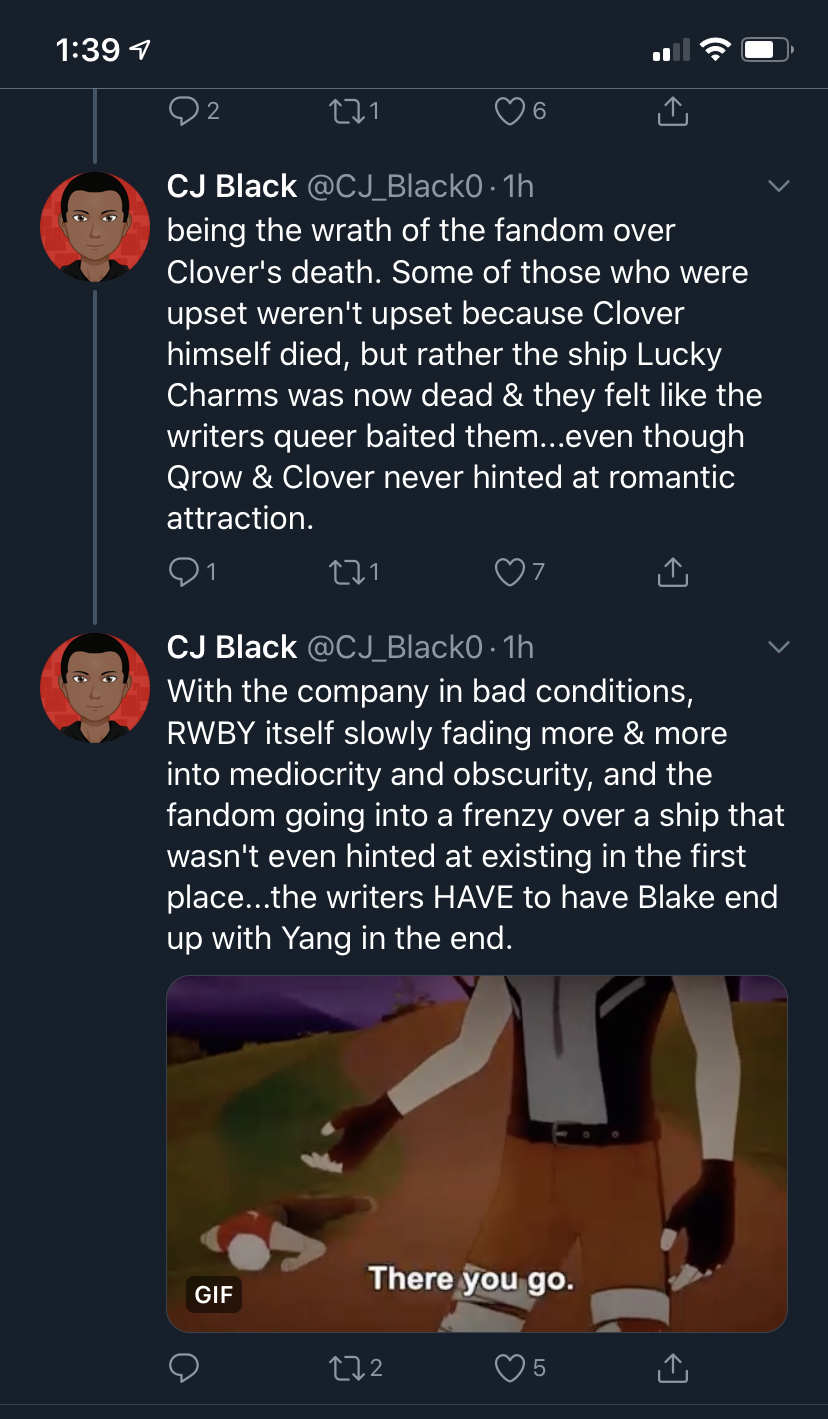Visit the @CJ_Black0 handle on the RWBY tweet
828x1419 pixels.
coord(395,647)
